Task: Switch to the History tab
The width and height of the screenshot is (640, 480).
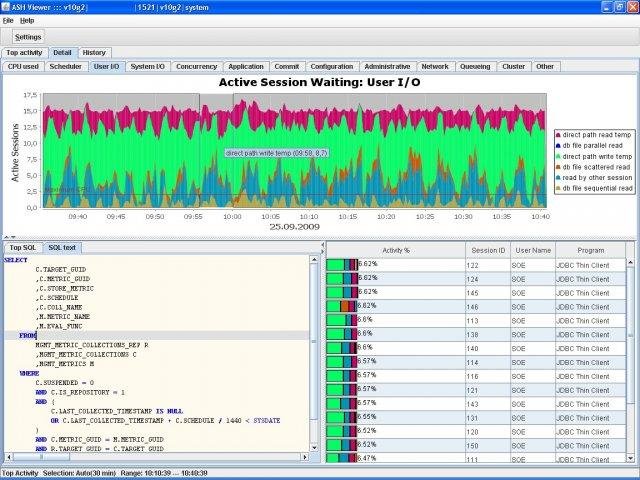Action: pos(94,52)
